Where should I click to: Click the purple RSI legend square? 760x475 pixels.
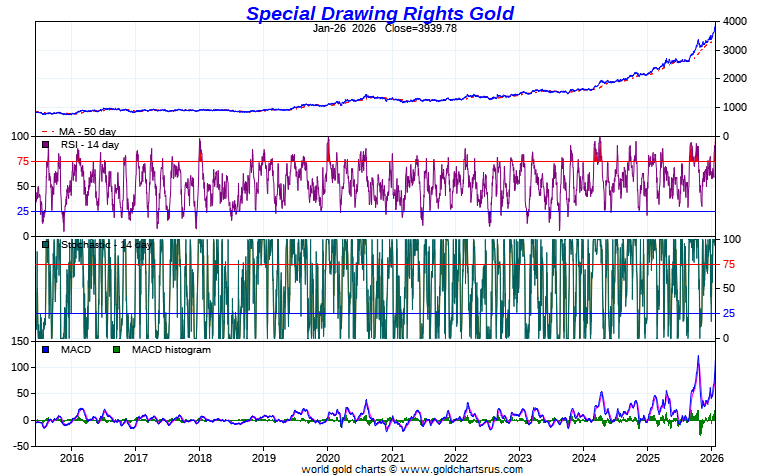click(45, 145)
